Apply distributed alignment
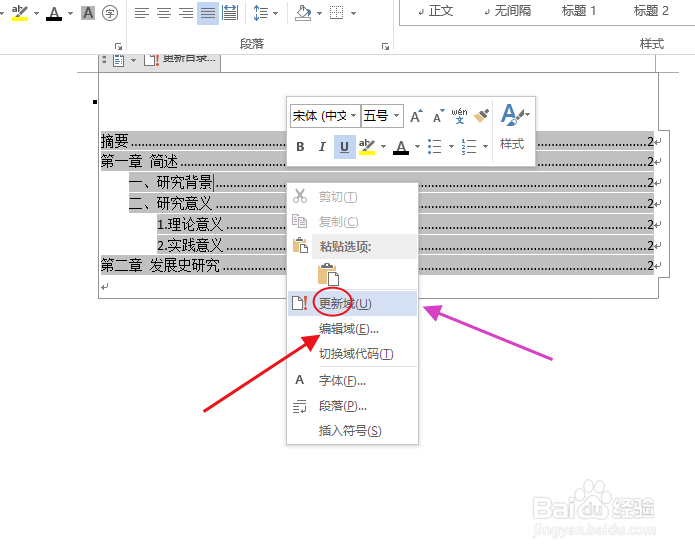This screenshot has height=554, width=695. coord(230,13)
